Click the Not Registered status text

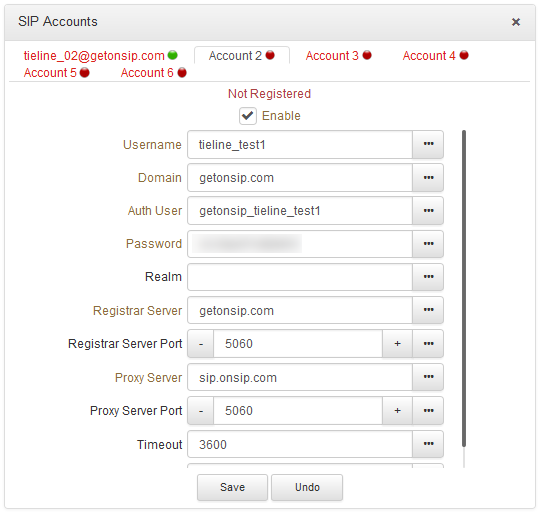(269, 94)
